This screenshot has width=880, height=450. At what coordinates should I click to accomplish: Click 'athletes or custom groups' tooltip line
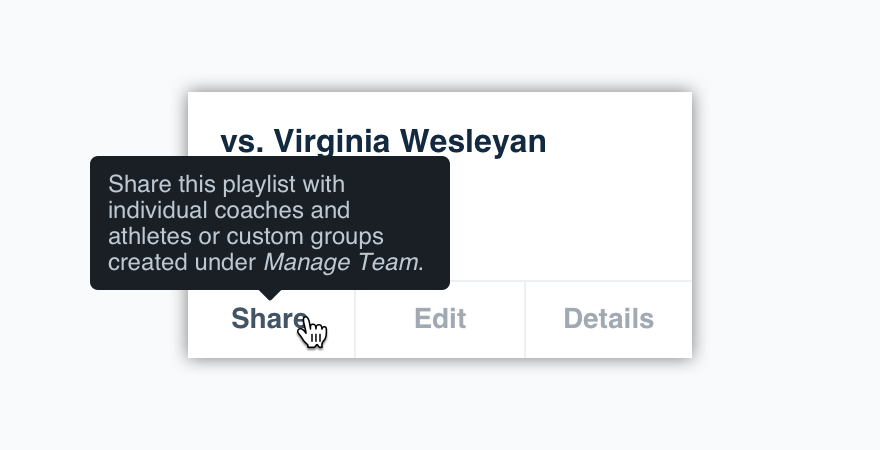pos(246,236)
